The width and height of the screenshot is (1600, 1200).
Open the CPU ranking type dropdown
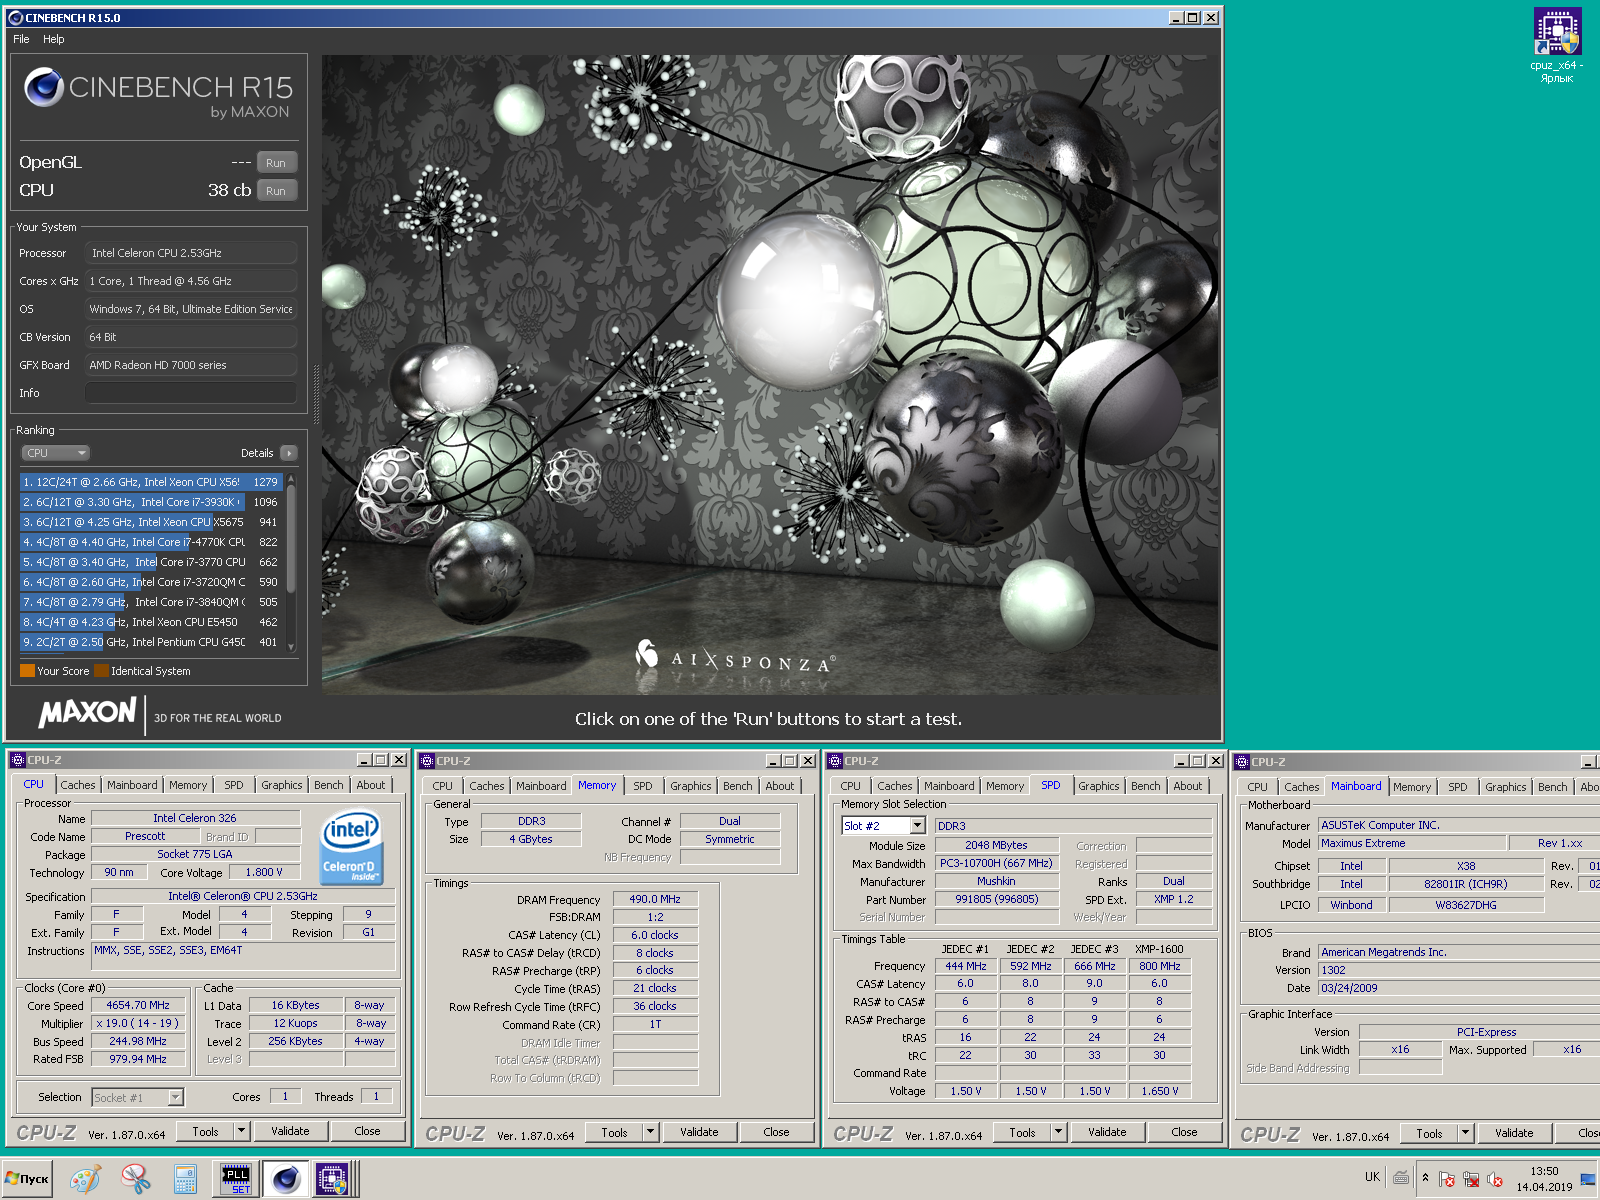56,453
